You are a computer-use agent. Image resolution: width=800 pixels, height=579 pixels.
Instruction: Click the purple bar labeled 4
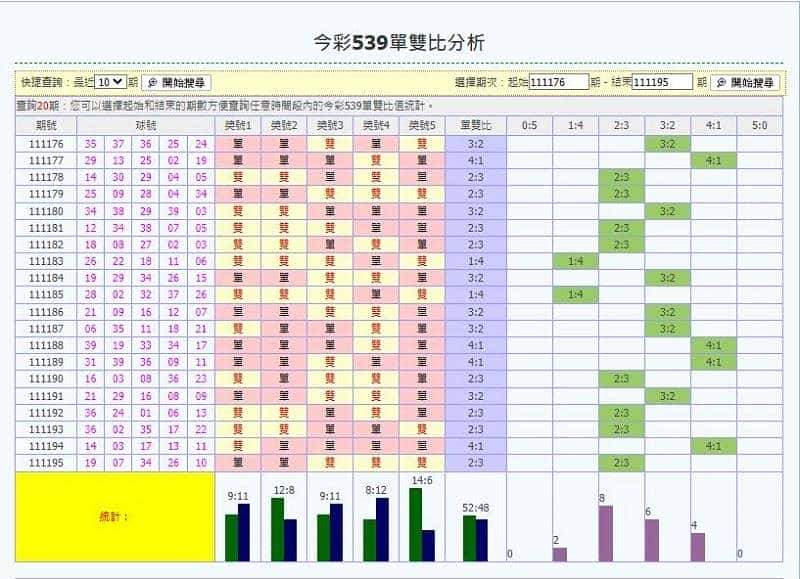coord(697,547)
